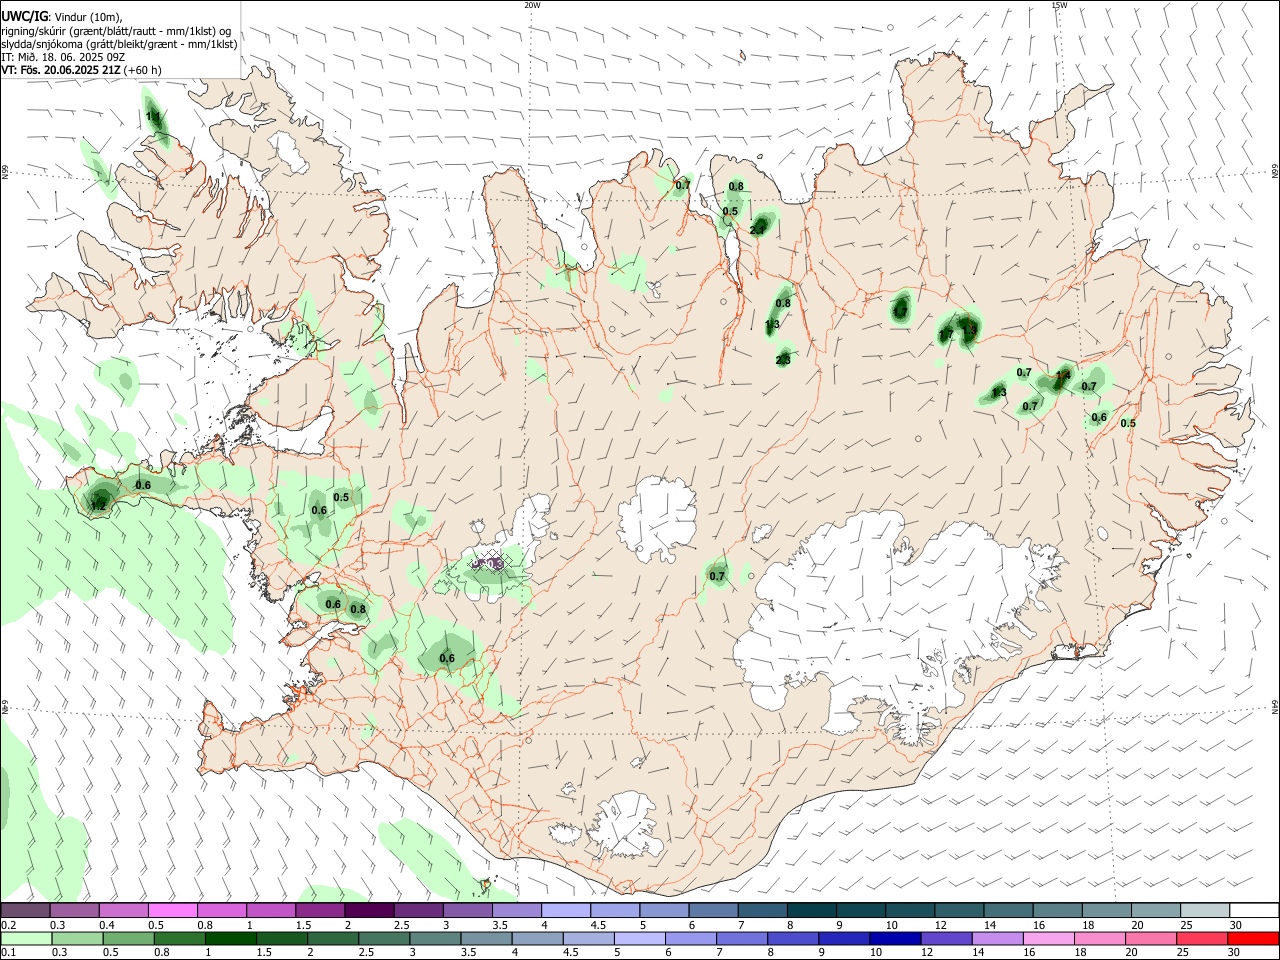The height and width of the screenshot is (960, 1280).
Task: Click the 15W longitude label
Action: pyautogui.click(x=1059, y=5)
